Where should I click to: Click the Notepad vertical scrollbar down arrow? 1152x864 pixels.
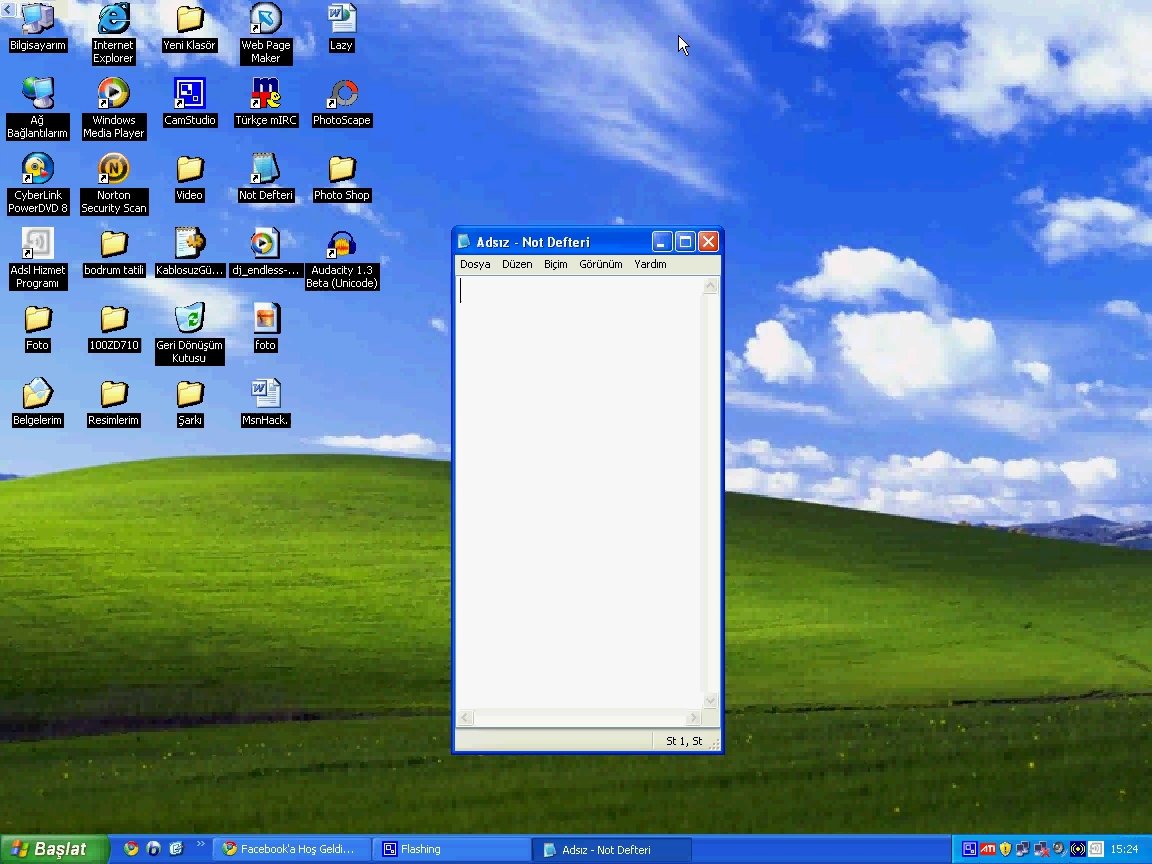click(710, 701)
